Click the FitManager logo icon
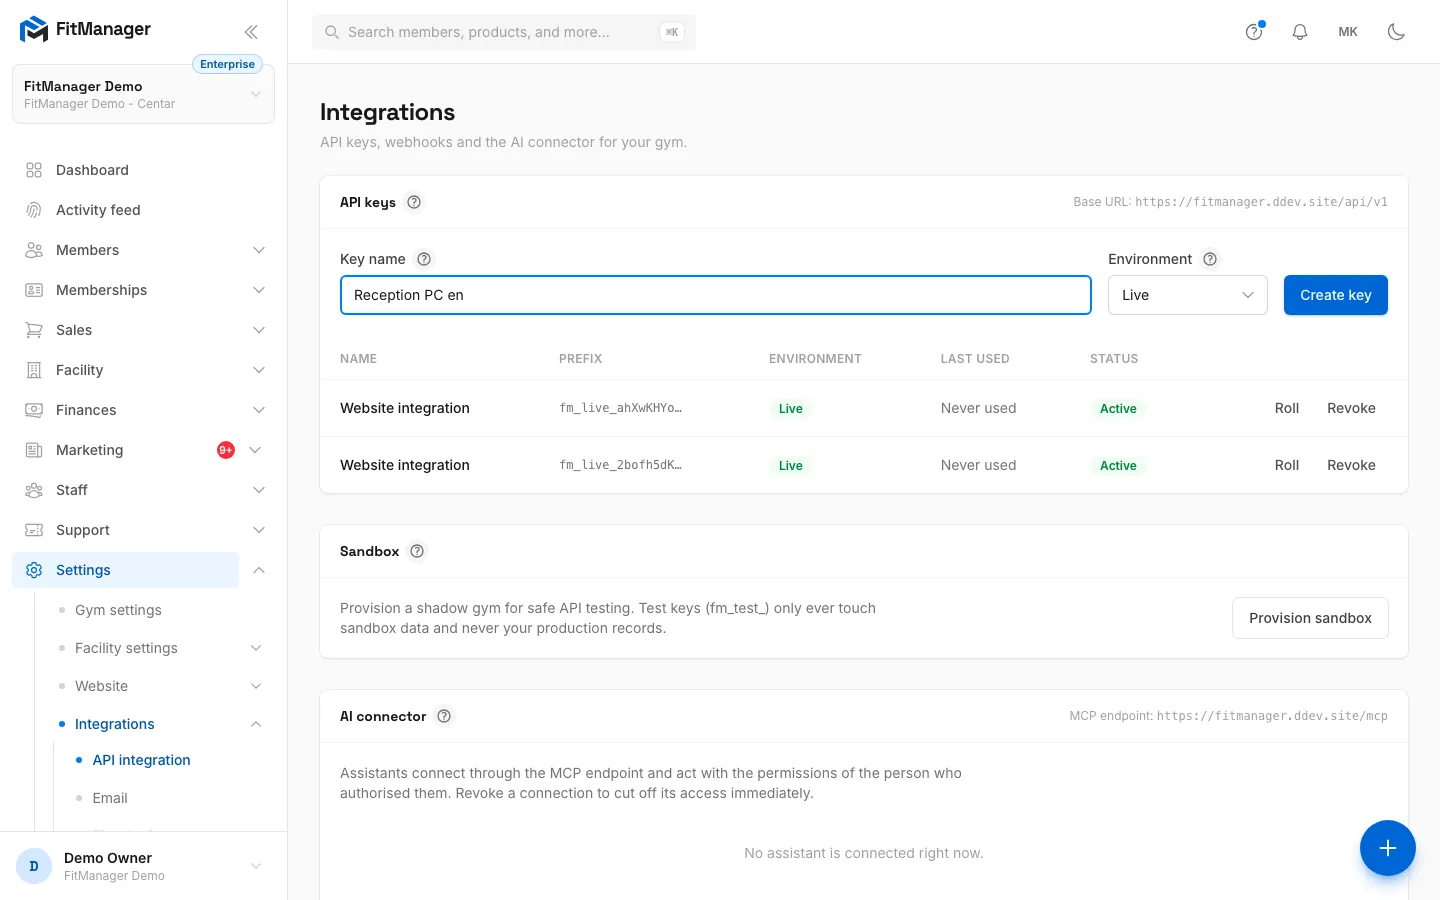1440x900 pixels. coord(34,29)
